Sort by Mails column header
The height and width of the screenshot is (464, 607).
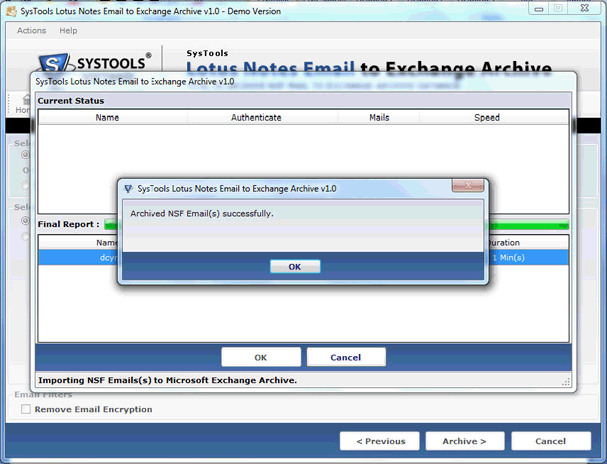pyautogui.click(x=379, y=118)
